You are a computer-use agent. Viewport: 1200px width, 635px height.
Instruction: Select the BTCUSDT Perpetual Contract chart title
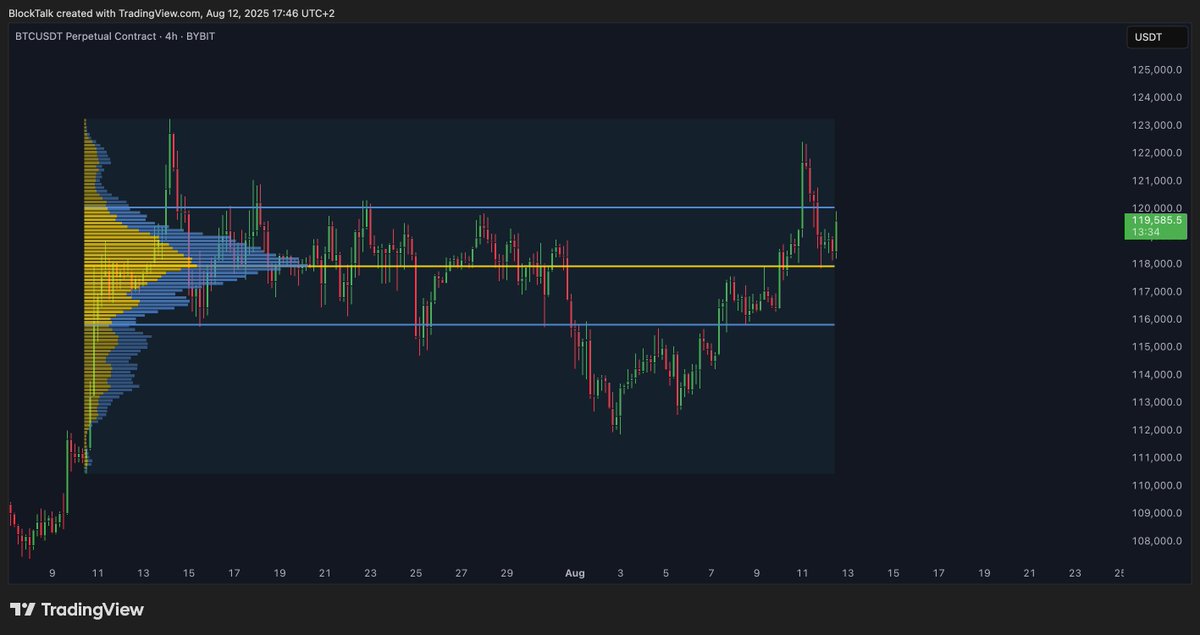click(x=115, y=36)
